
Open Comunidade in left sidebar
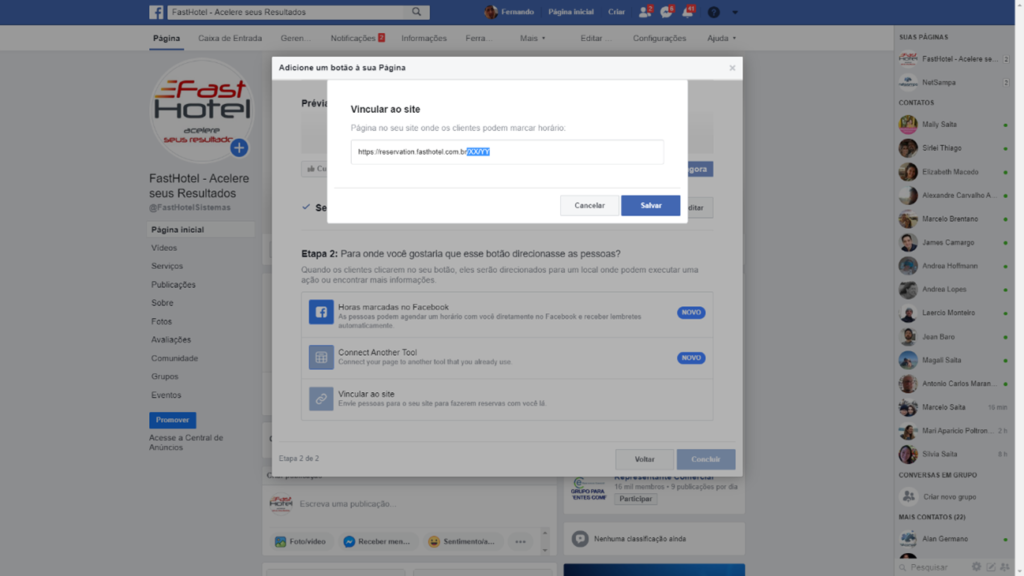click(174, 358)
